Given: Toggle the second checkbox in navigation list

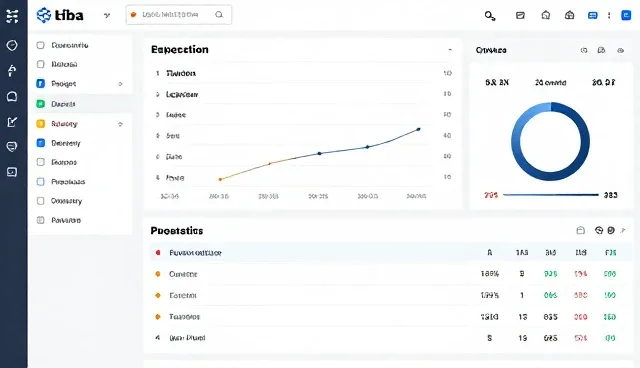Looking at the screenshot, I should 40,64.
